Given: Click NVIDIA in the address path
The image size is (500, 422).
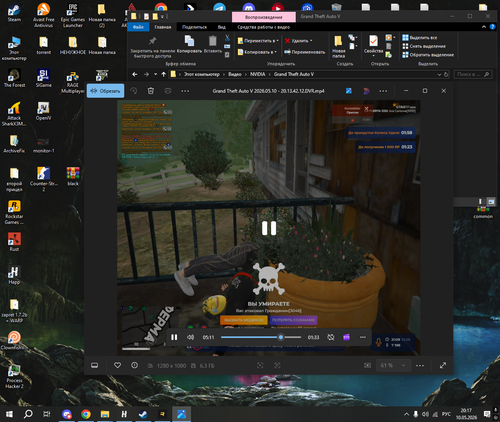Looking at the screenshot, I should click(257, 74).
